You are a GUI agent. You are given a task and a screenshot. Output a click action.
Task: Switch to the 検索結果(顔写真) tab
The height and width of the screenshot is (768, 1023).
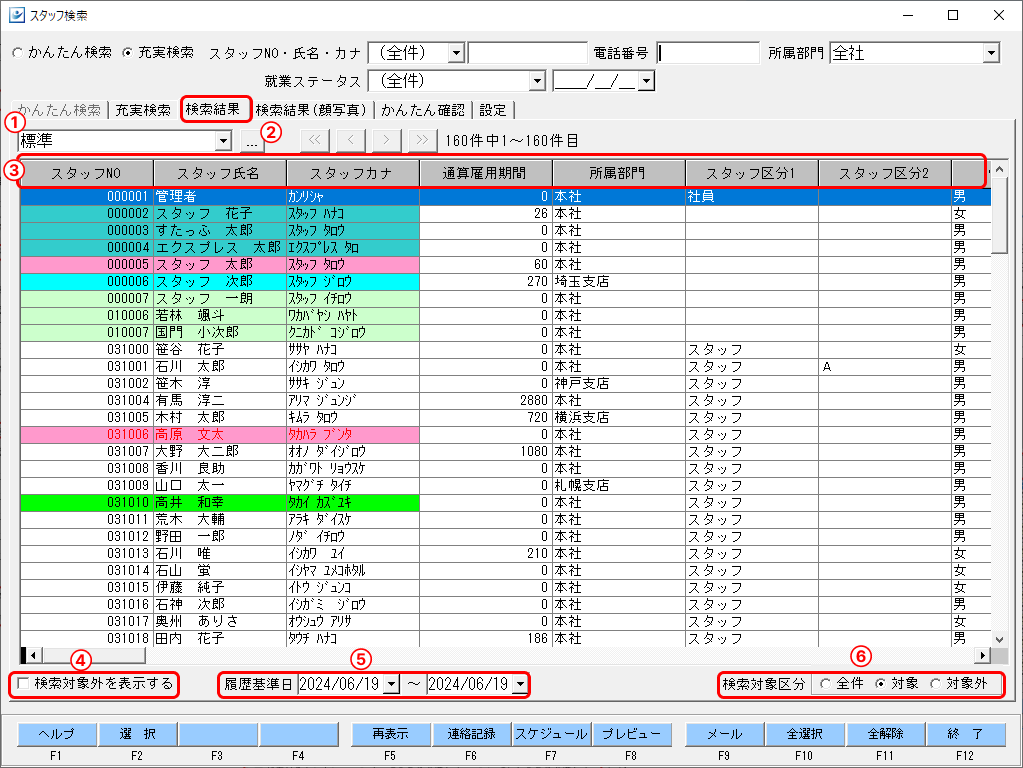click(x=311, y=110)
